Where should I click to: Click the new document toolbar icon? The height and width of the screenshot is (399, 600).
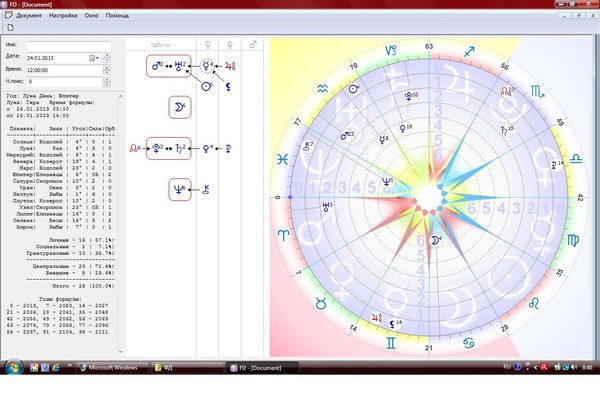(11, 28)
